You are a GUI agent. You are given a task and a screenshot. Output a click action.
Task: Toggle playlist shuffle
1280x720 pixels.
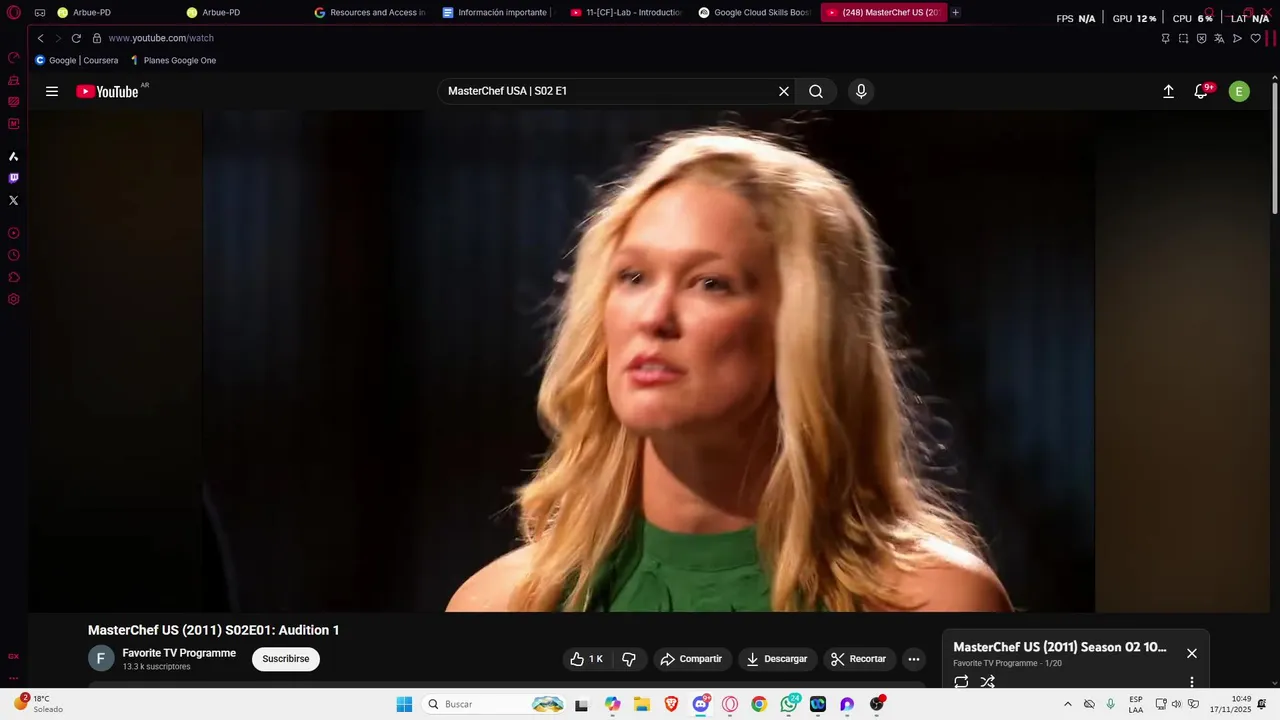tap(988, 682)
